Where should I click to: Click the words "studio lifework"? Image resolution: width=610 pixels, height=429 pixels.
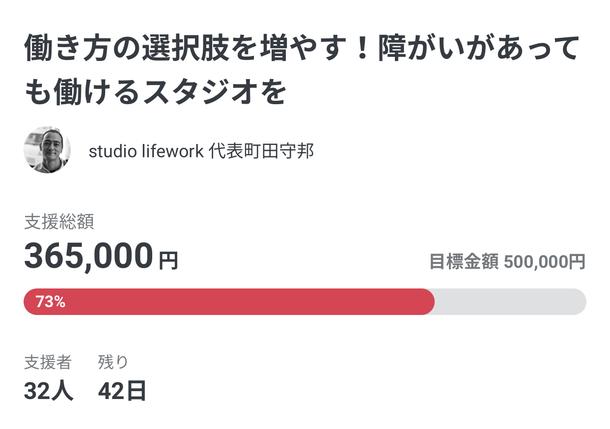[146, 152]
